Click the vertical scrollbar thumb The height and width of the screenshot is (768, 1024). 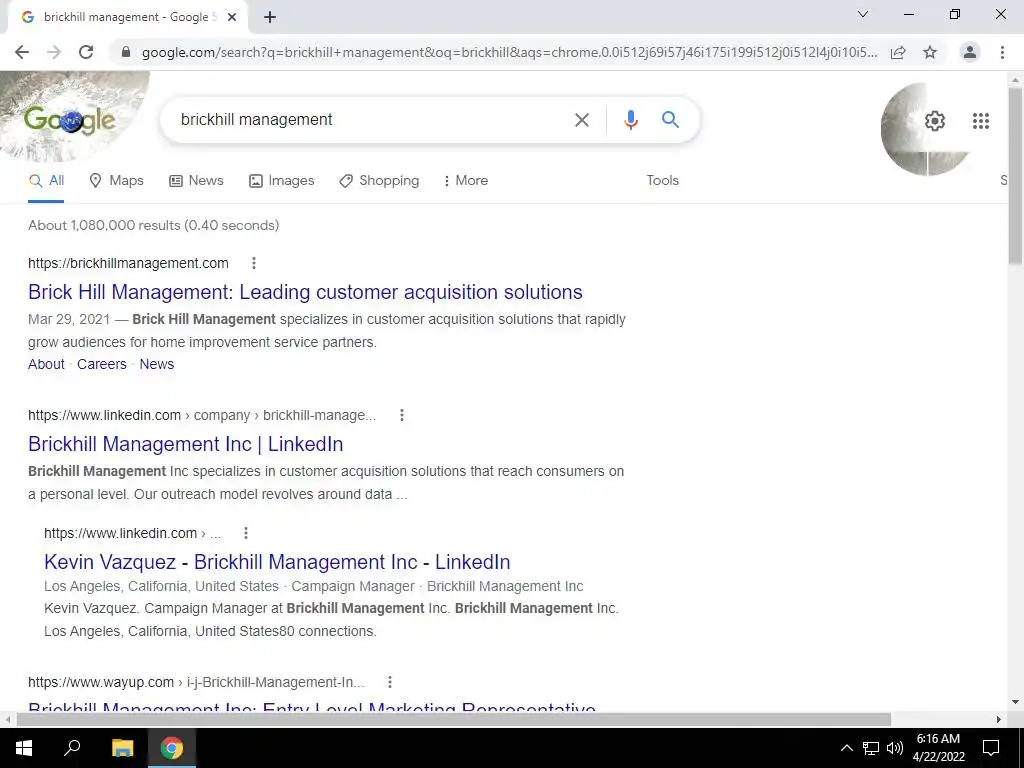click(1015, 176)
